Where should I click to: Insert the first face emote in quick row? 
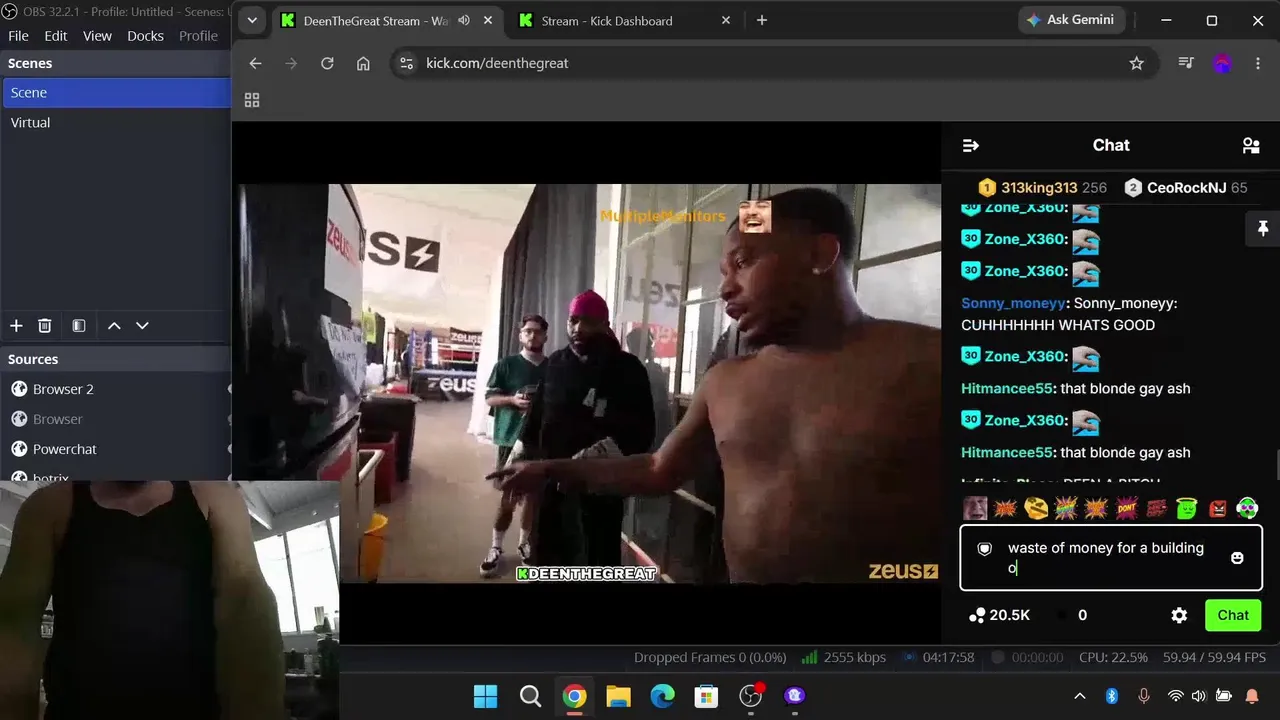[x=975, y=508]
